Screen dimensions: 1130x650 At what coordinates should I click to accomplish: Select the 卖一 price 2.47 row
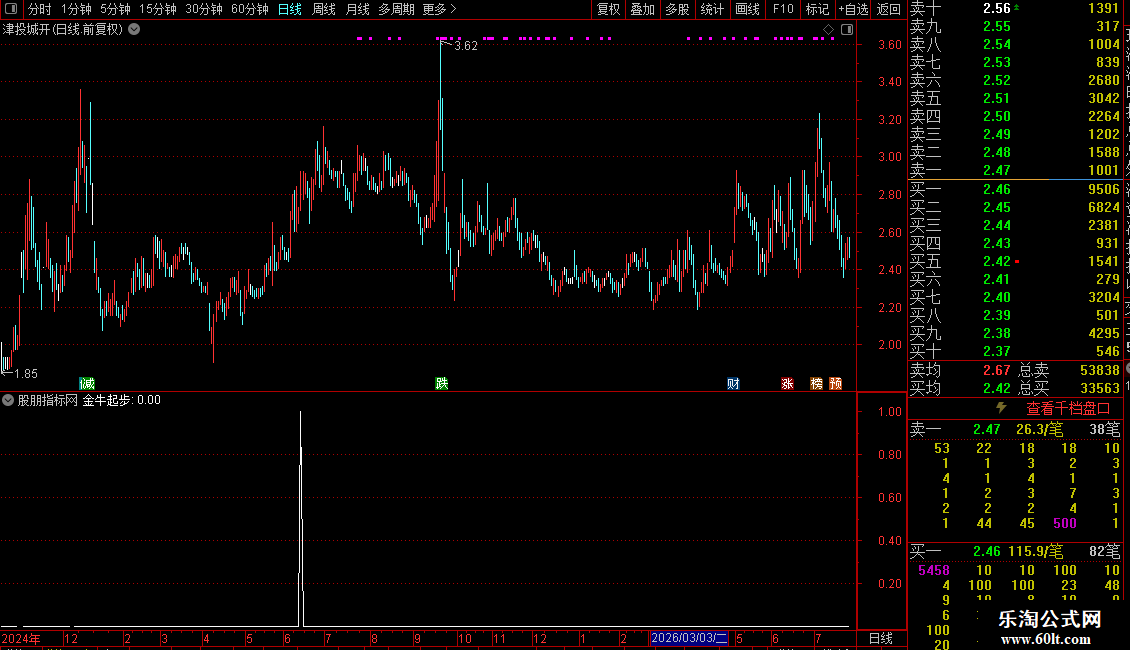(x=1015, y=170)
